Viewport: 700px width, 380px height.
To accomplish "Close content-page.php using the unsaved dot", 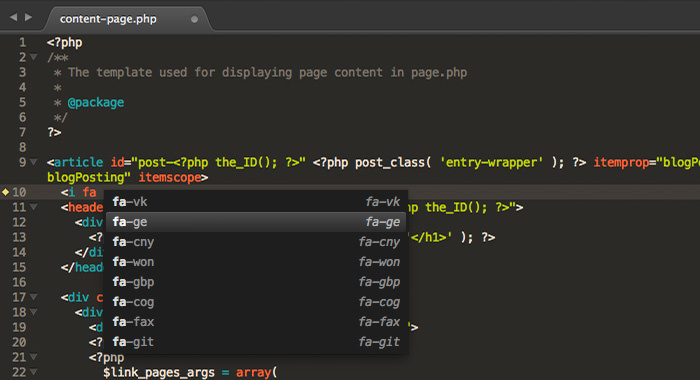I will pyautogui.click(x=194, y=19).
